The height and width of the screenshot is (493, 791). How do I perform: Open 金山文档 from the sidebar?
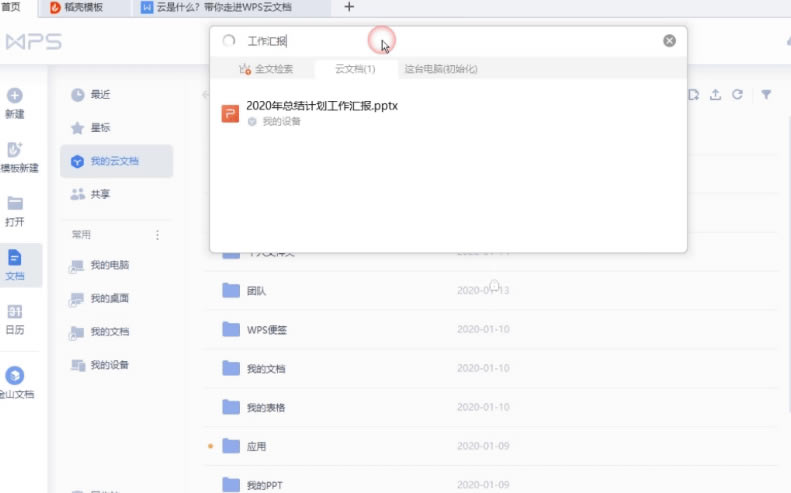click(15, 376)
